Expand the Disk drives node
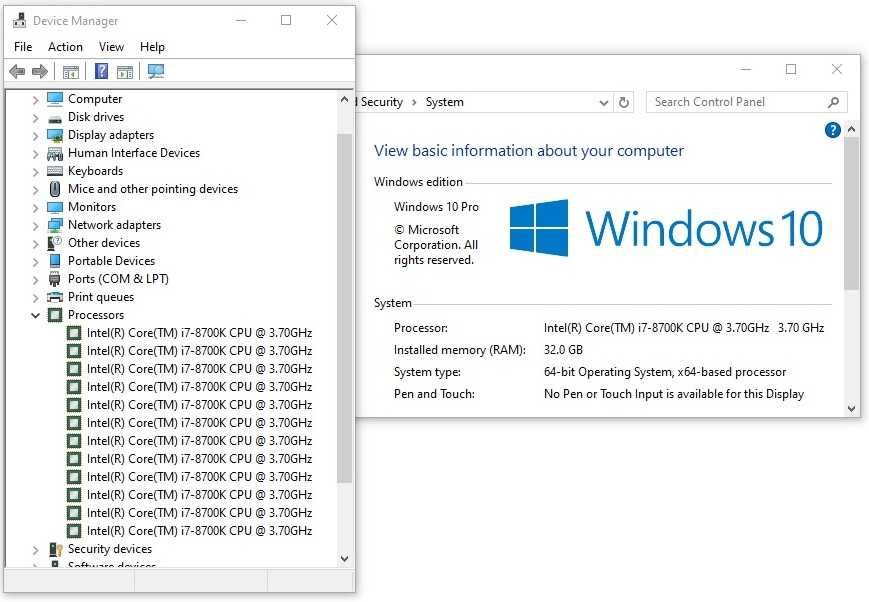869x602 pixels. 35,118
